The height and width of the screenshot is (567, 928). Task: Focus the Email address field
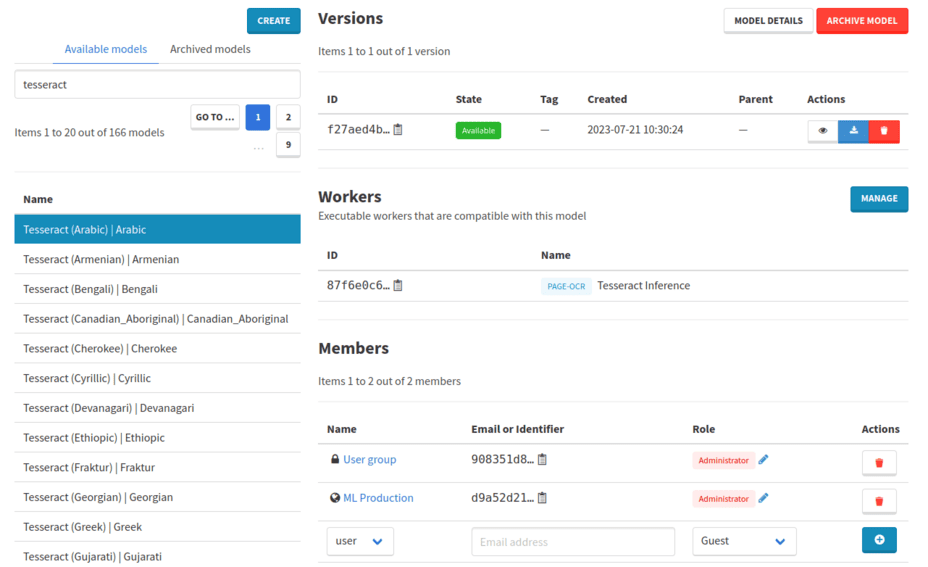coord(573,542)
